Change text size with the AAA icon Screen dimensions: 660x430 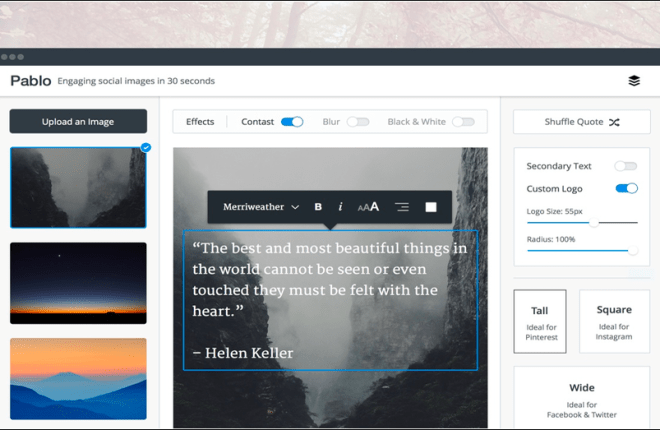coord(368,207)
